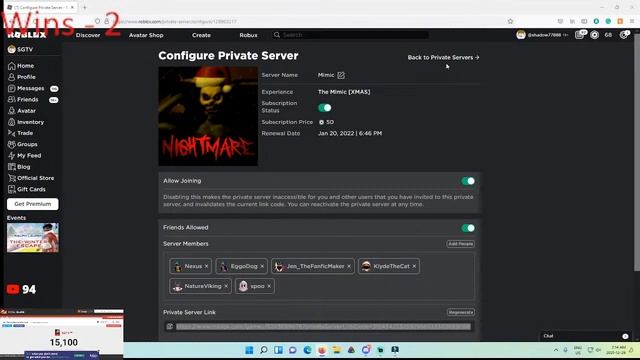Screen dimensions: 640x360
Task: Open Inventory in the sidebar
Action: 26,122
